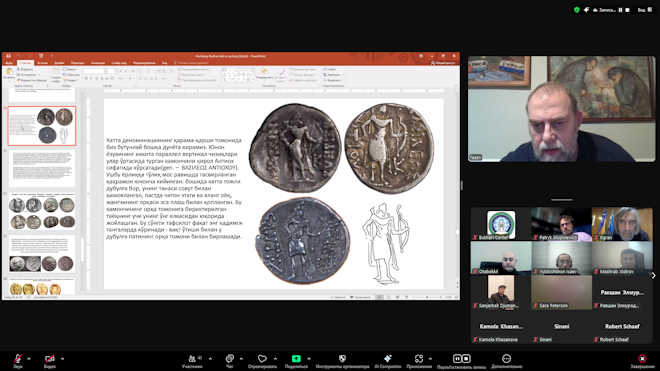Open Host tools shield icon
The height and width of the screenshot is (371, 660).
342,359
